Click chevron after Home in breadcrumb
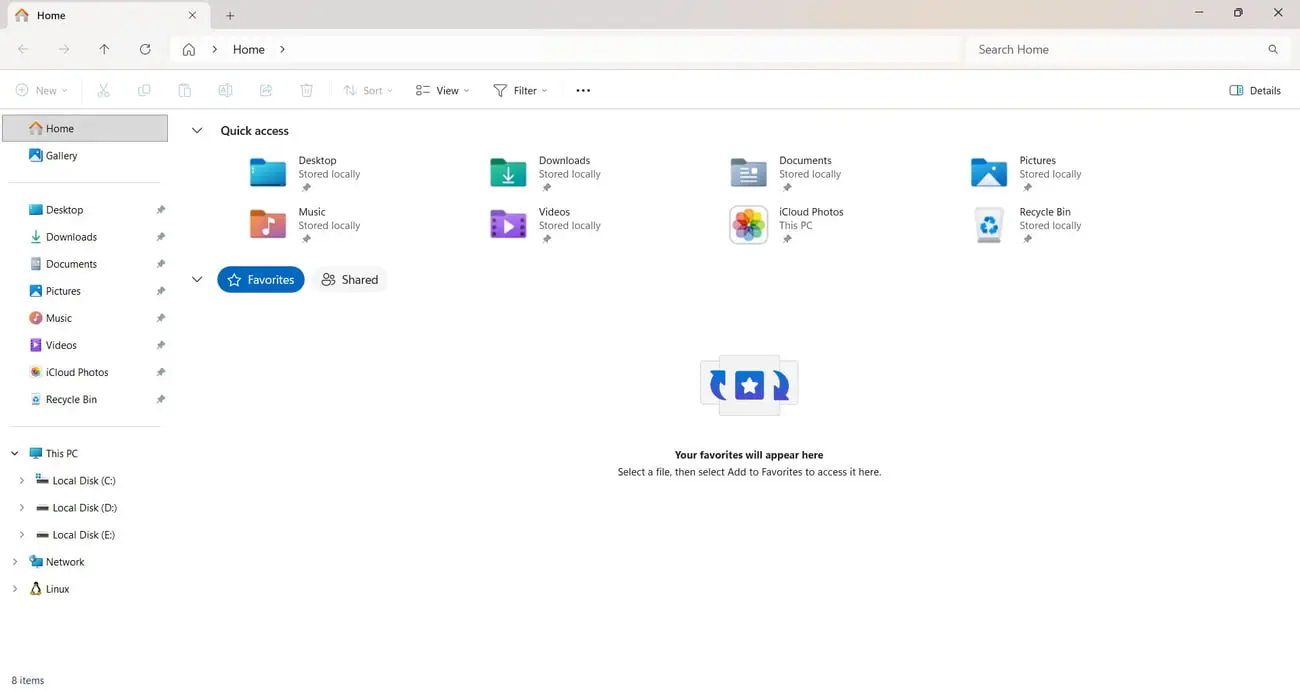The image size is (1300, 691). point(282,49)
